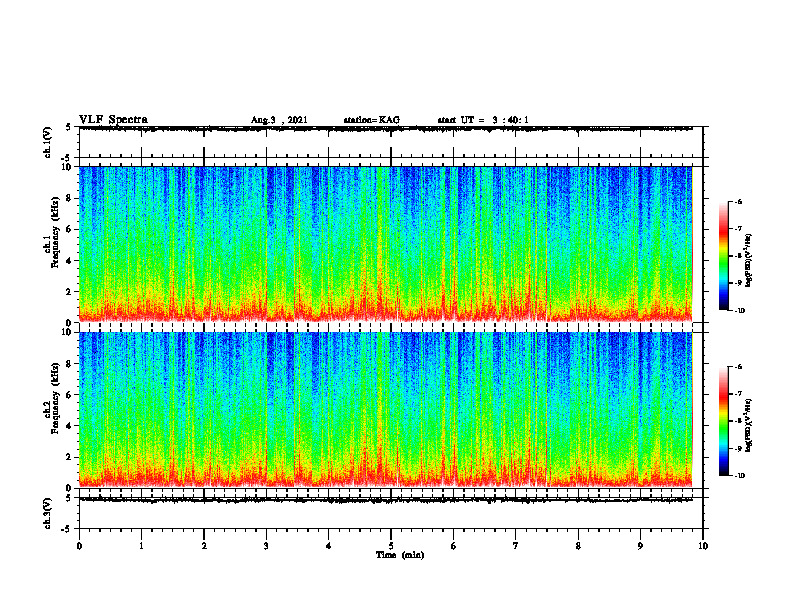Click time axis tick label "0"
792x612 pixels.
[x=79, y=546]
